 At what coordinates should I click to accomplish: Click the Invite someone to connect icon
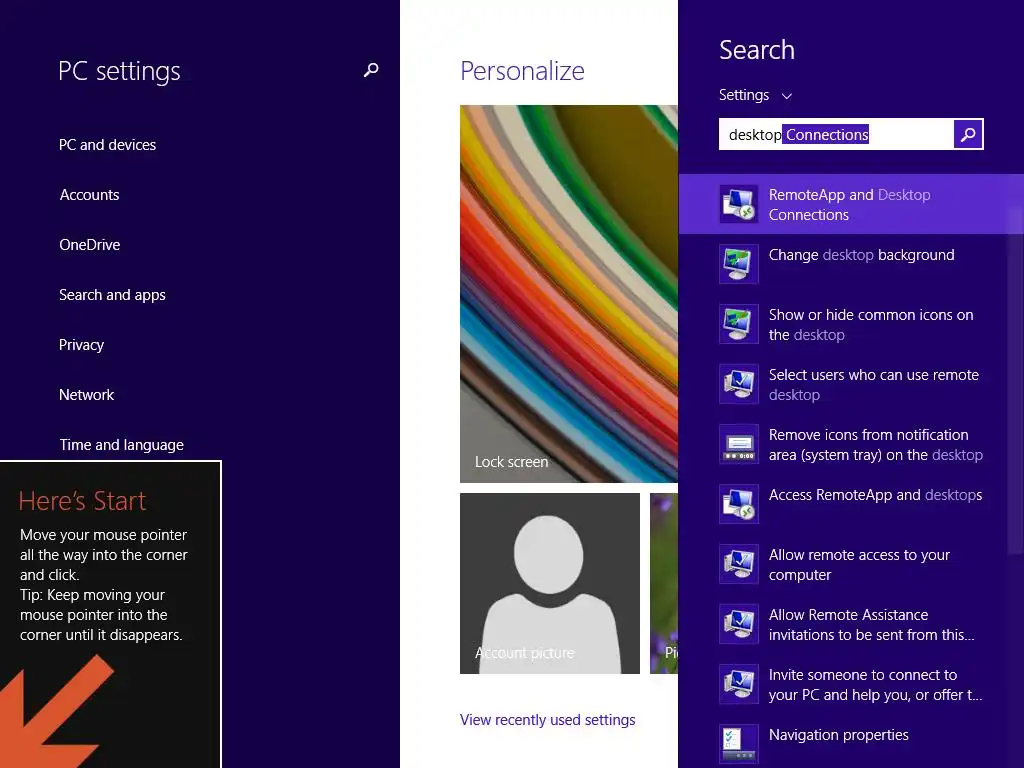click(739, 684)
